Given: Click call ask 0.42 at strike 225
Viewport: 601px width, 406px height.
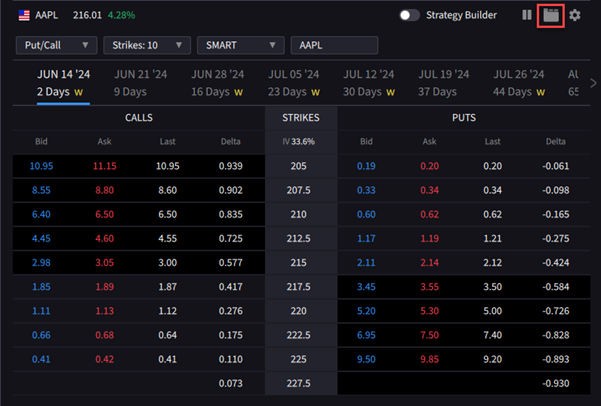Looking at the screenshot, I should click(x=105, y=359).
